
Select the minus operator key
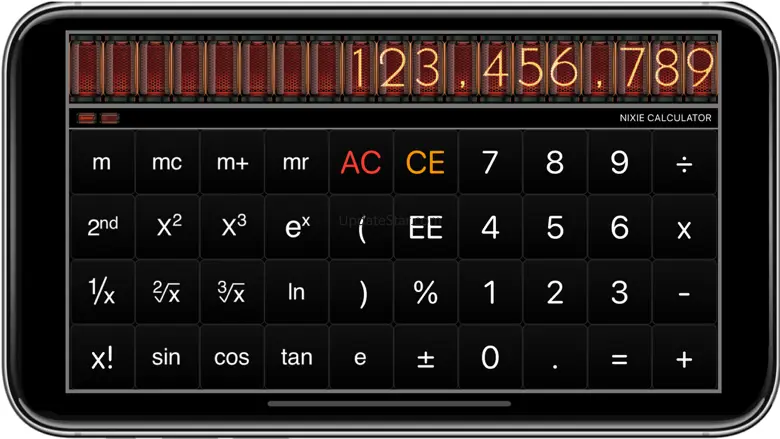[684, 292]
